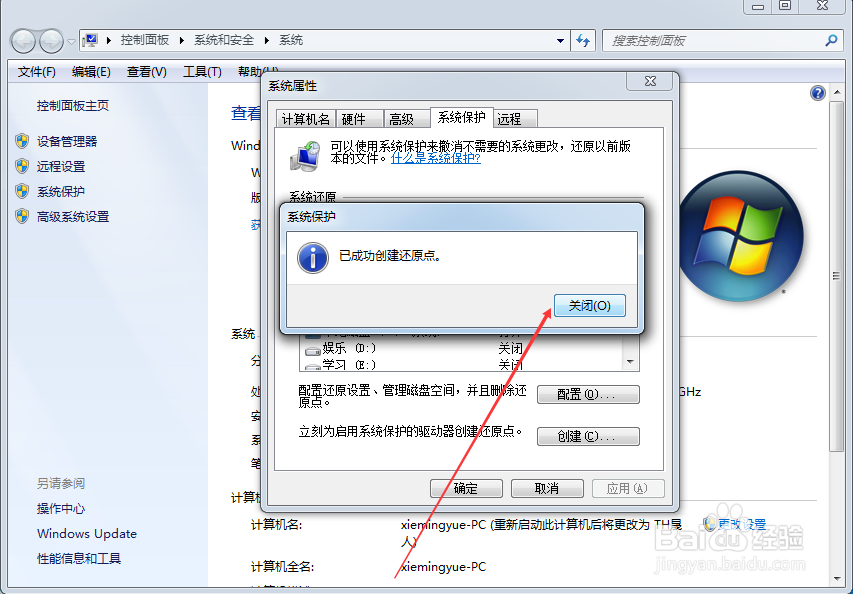The height and width of the screenshot is (594, 853).
Task: Click shield icon beside 远程设置
Action: (22, 166)
